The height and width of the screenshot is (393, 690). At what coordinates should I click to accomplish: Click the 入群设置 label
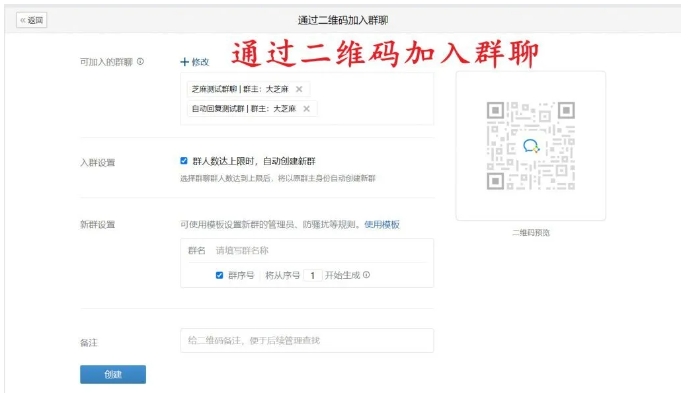pos(98,163)
